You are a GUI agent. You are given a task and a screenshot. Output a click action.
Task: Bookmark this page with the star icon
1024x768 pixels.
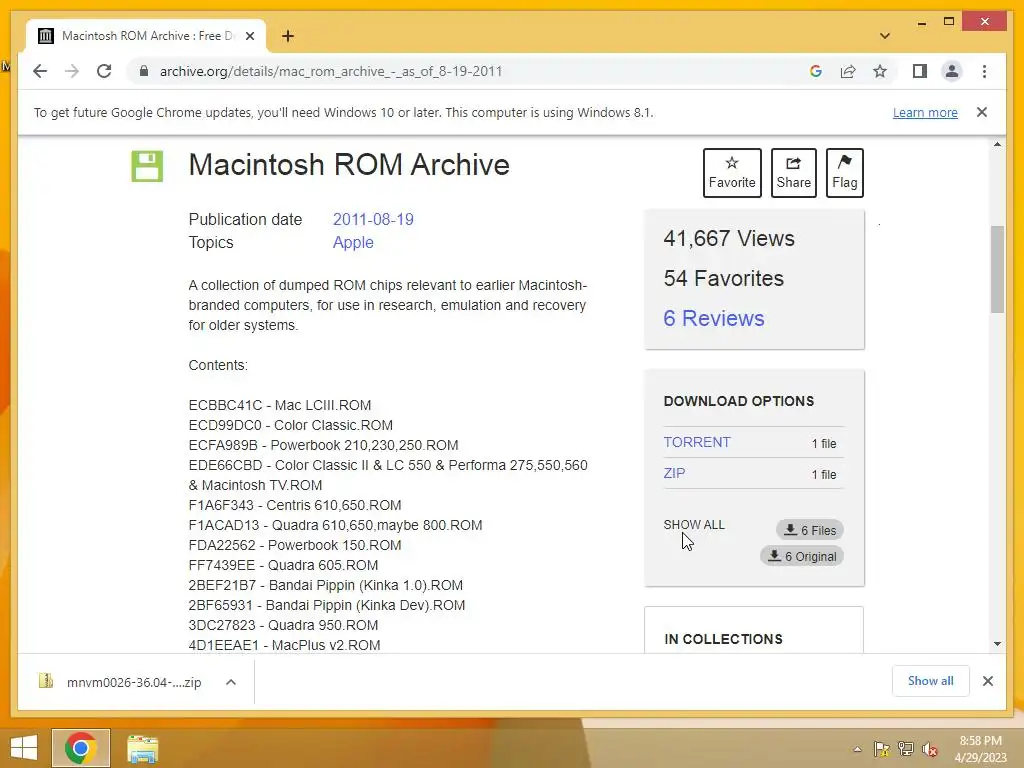pos(880,71)
